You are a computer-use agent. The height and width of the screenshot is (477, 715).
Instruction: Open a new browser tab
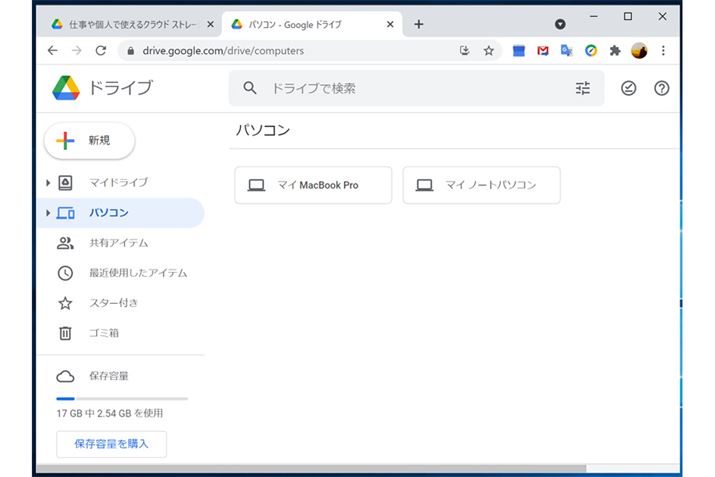[x=419, y=24]
